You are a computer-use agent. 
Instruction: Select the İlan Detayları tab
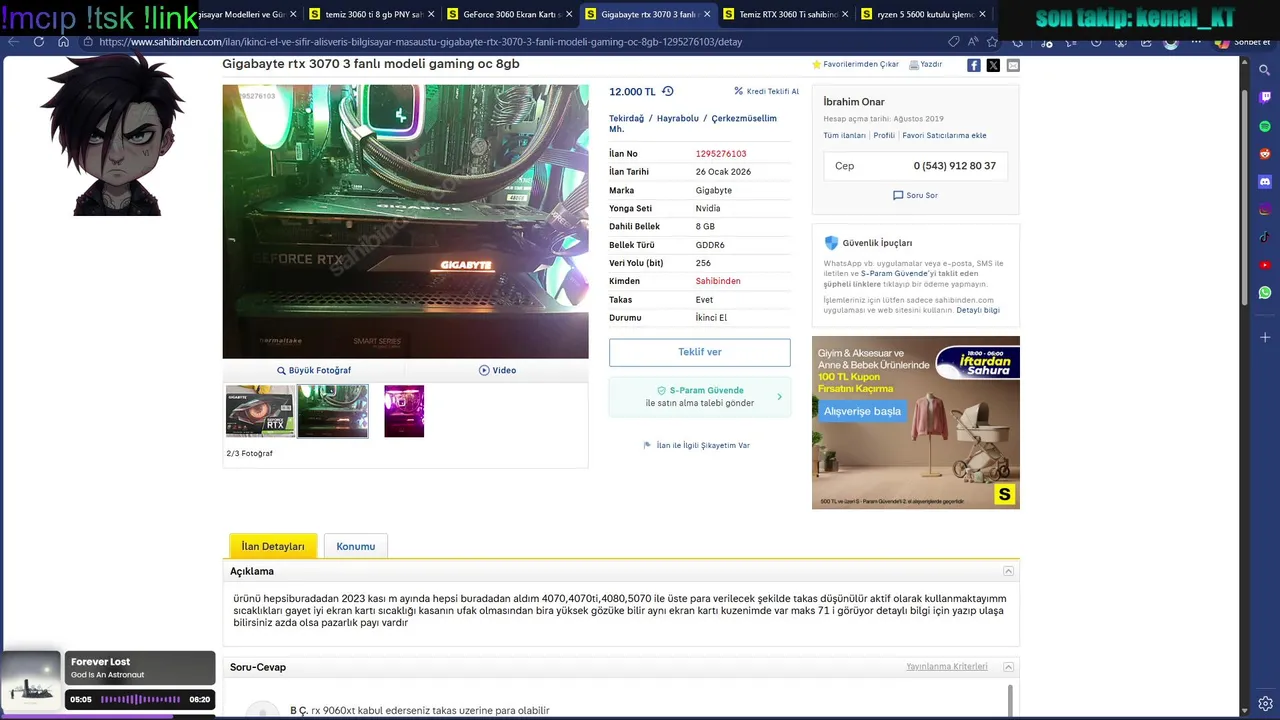273,546
